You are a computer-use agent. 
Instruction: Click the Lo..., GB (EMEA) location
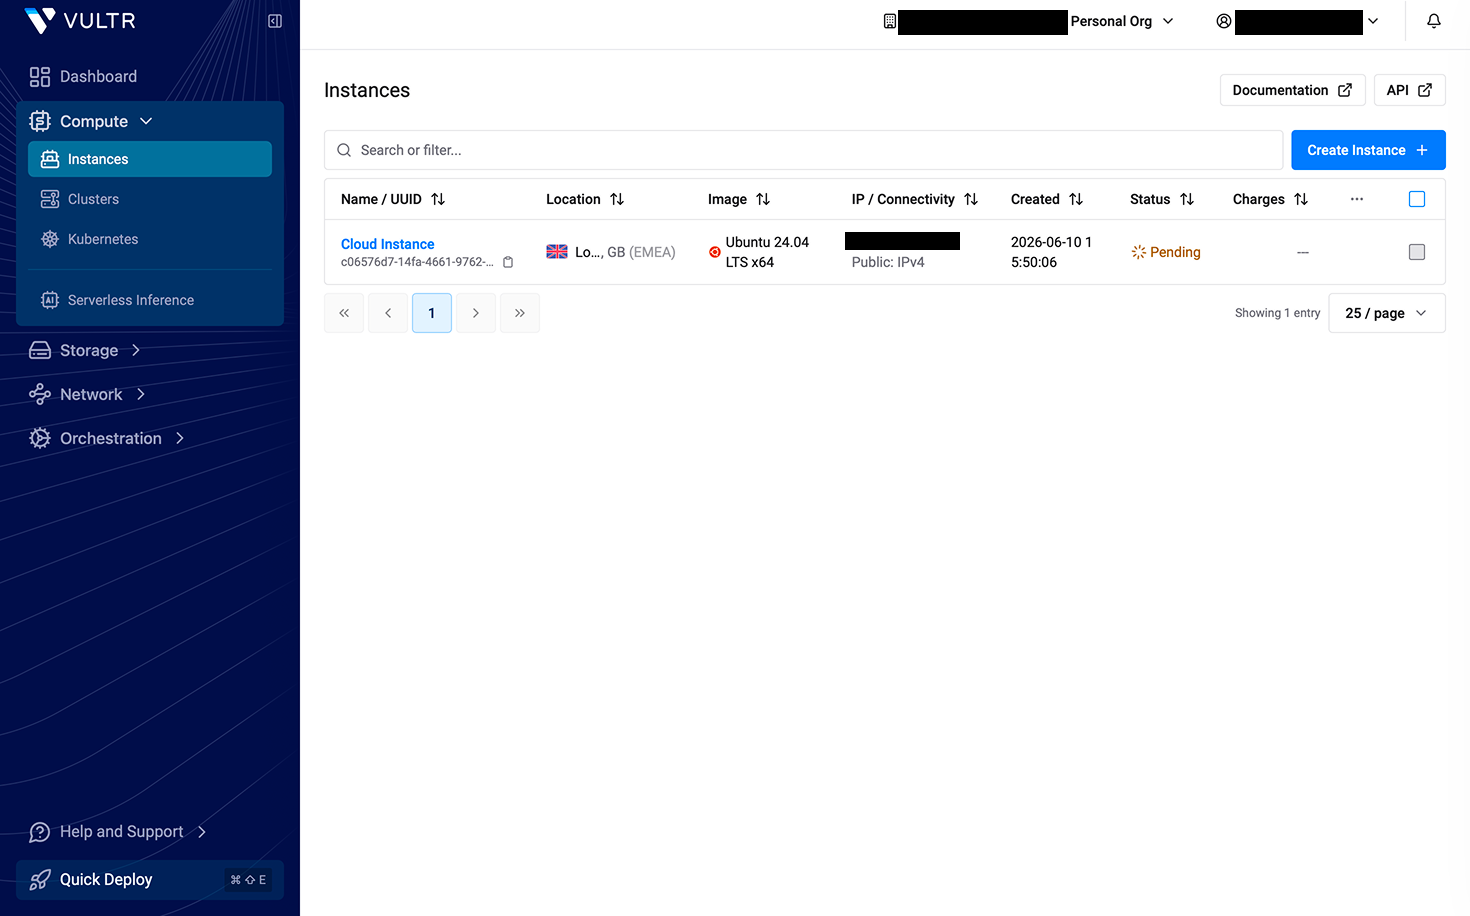pos(625,252)
